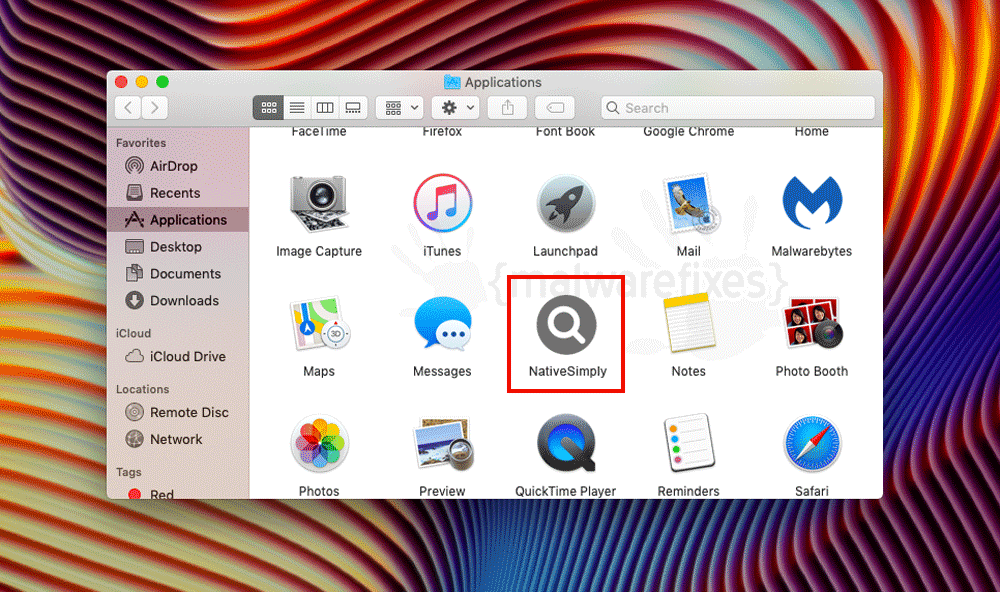Select the Safari compass icon
The height and width of the screenshot is (592, 1000).
tap(812, 444)
